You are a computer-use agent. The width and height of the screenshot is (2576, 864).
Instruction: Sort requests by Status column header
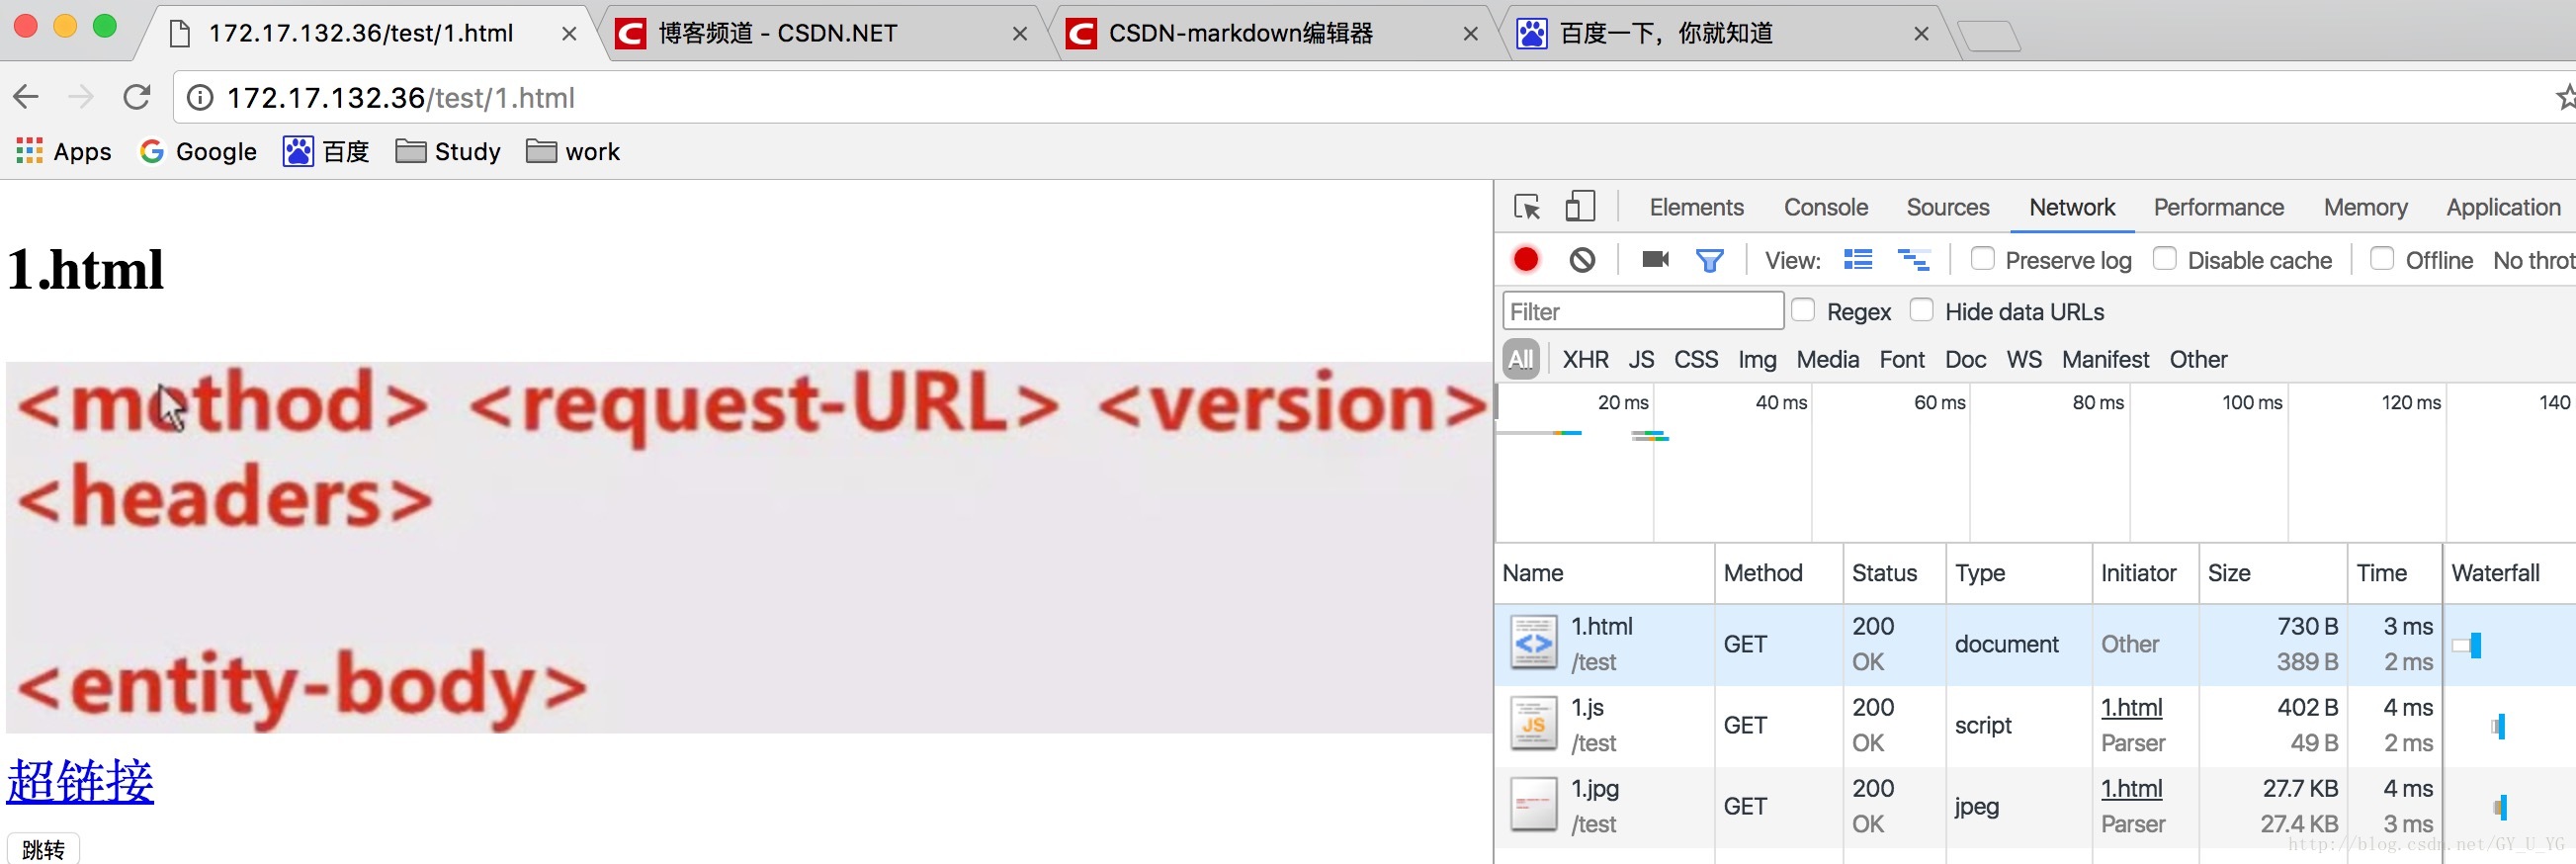click(x=1894, y=573)
